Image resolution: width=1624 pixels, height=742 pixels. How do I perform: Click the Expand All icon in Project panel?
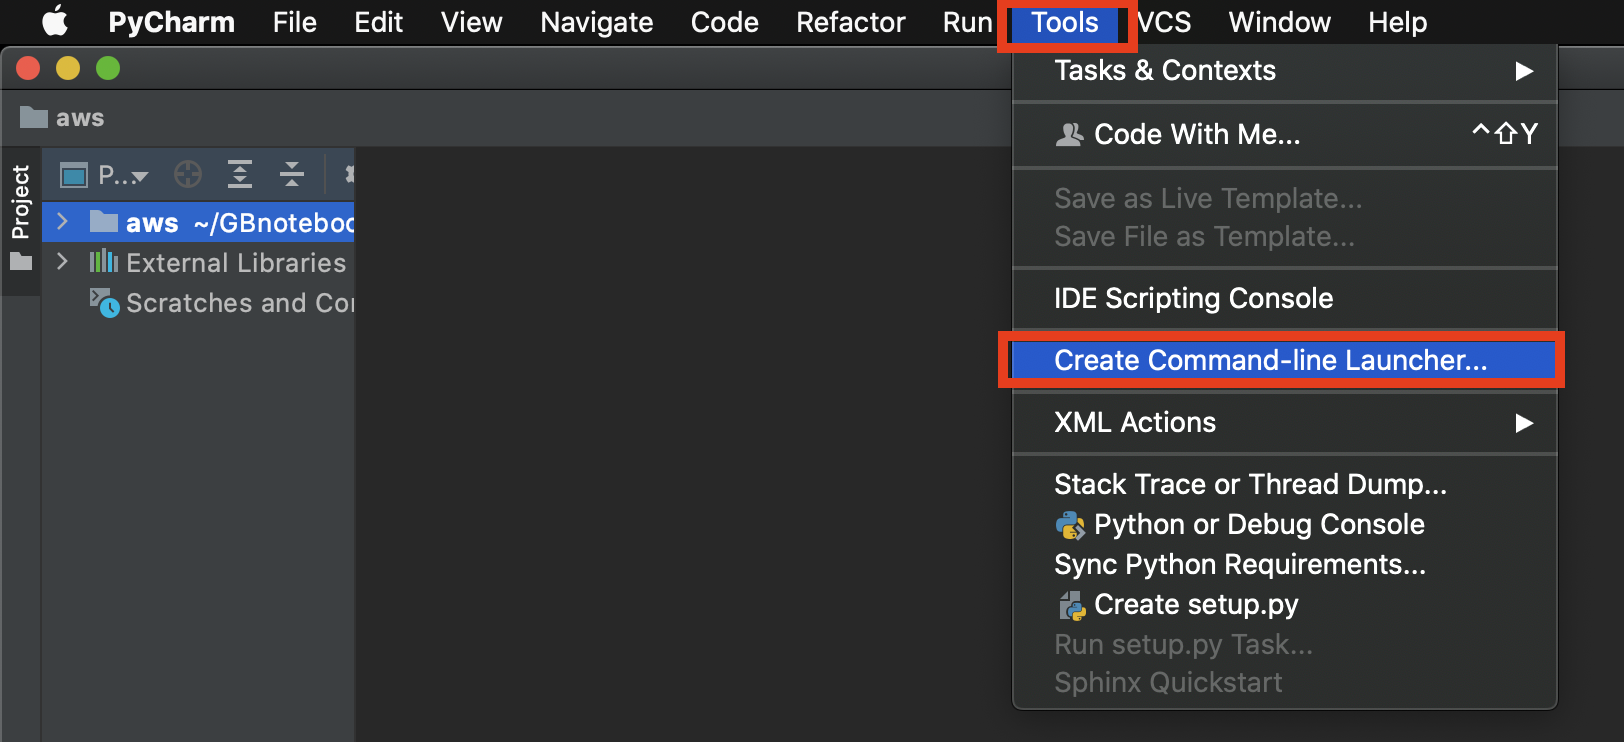click(240, 175)
